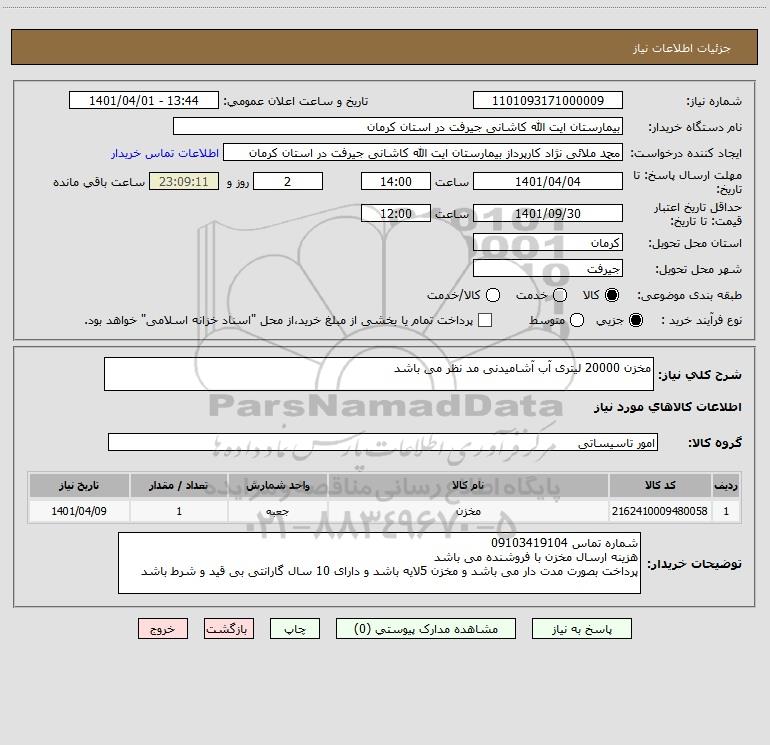770x745 pixels.
Task: Click the چاپ print button
Action: point(295,629)
